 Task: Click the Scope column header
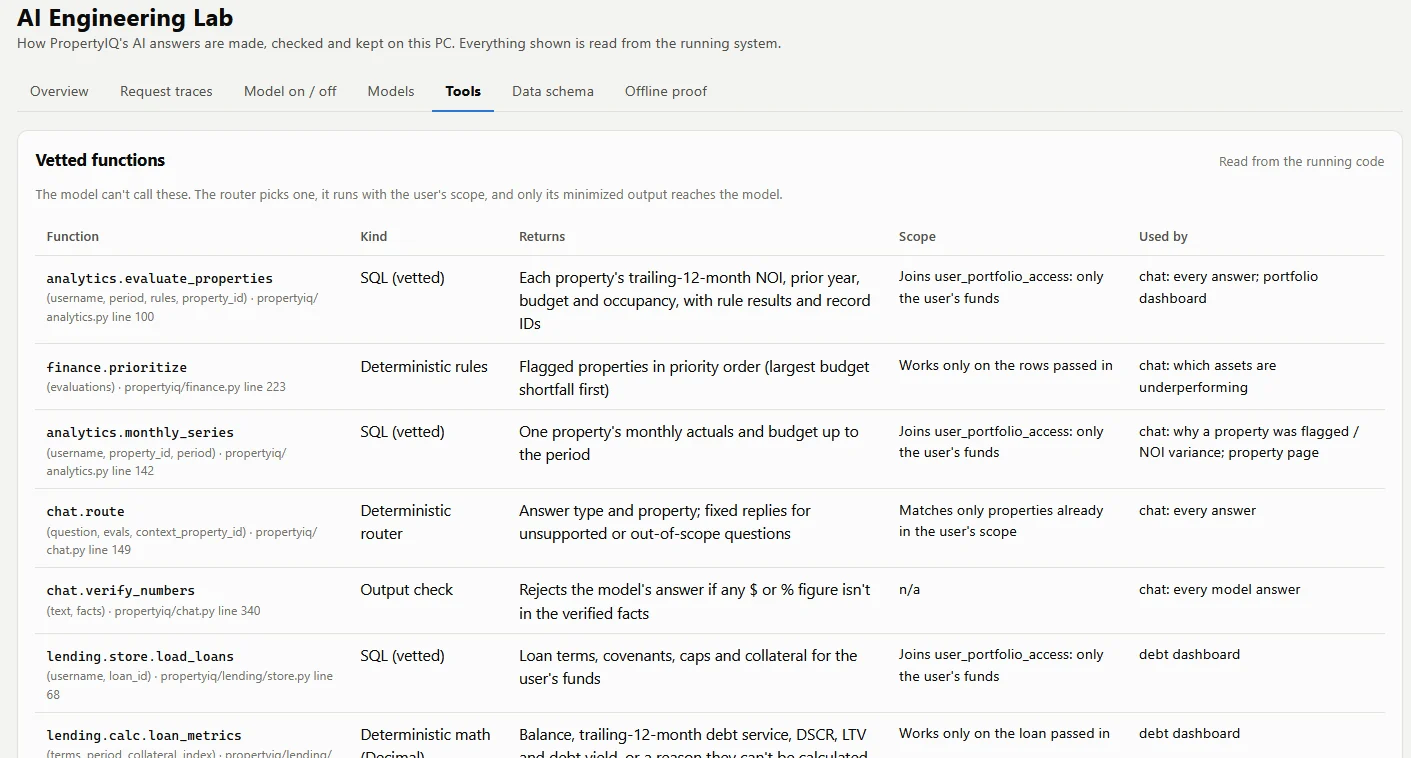point(917,237)
